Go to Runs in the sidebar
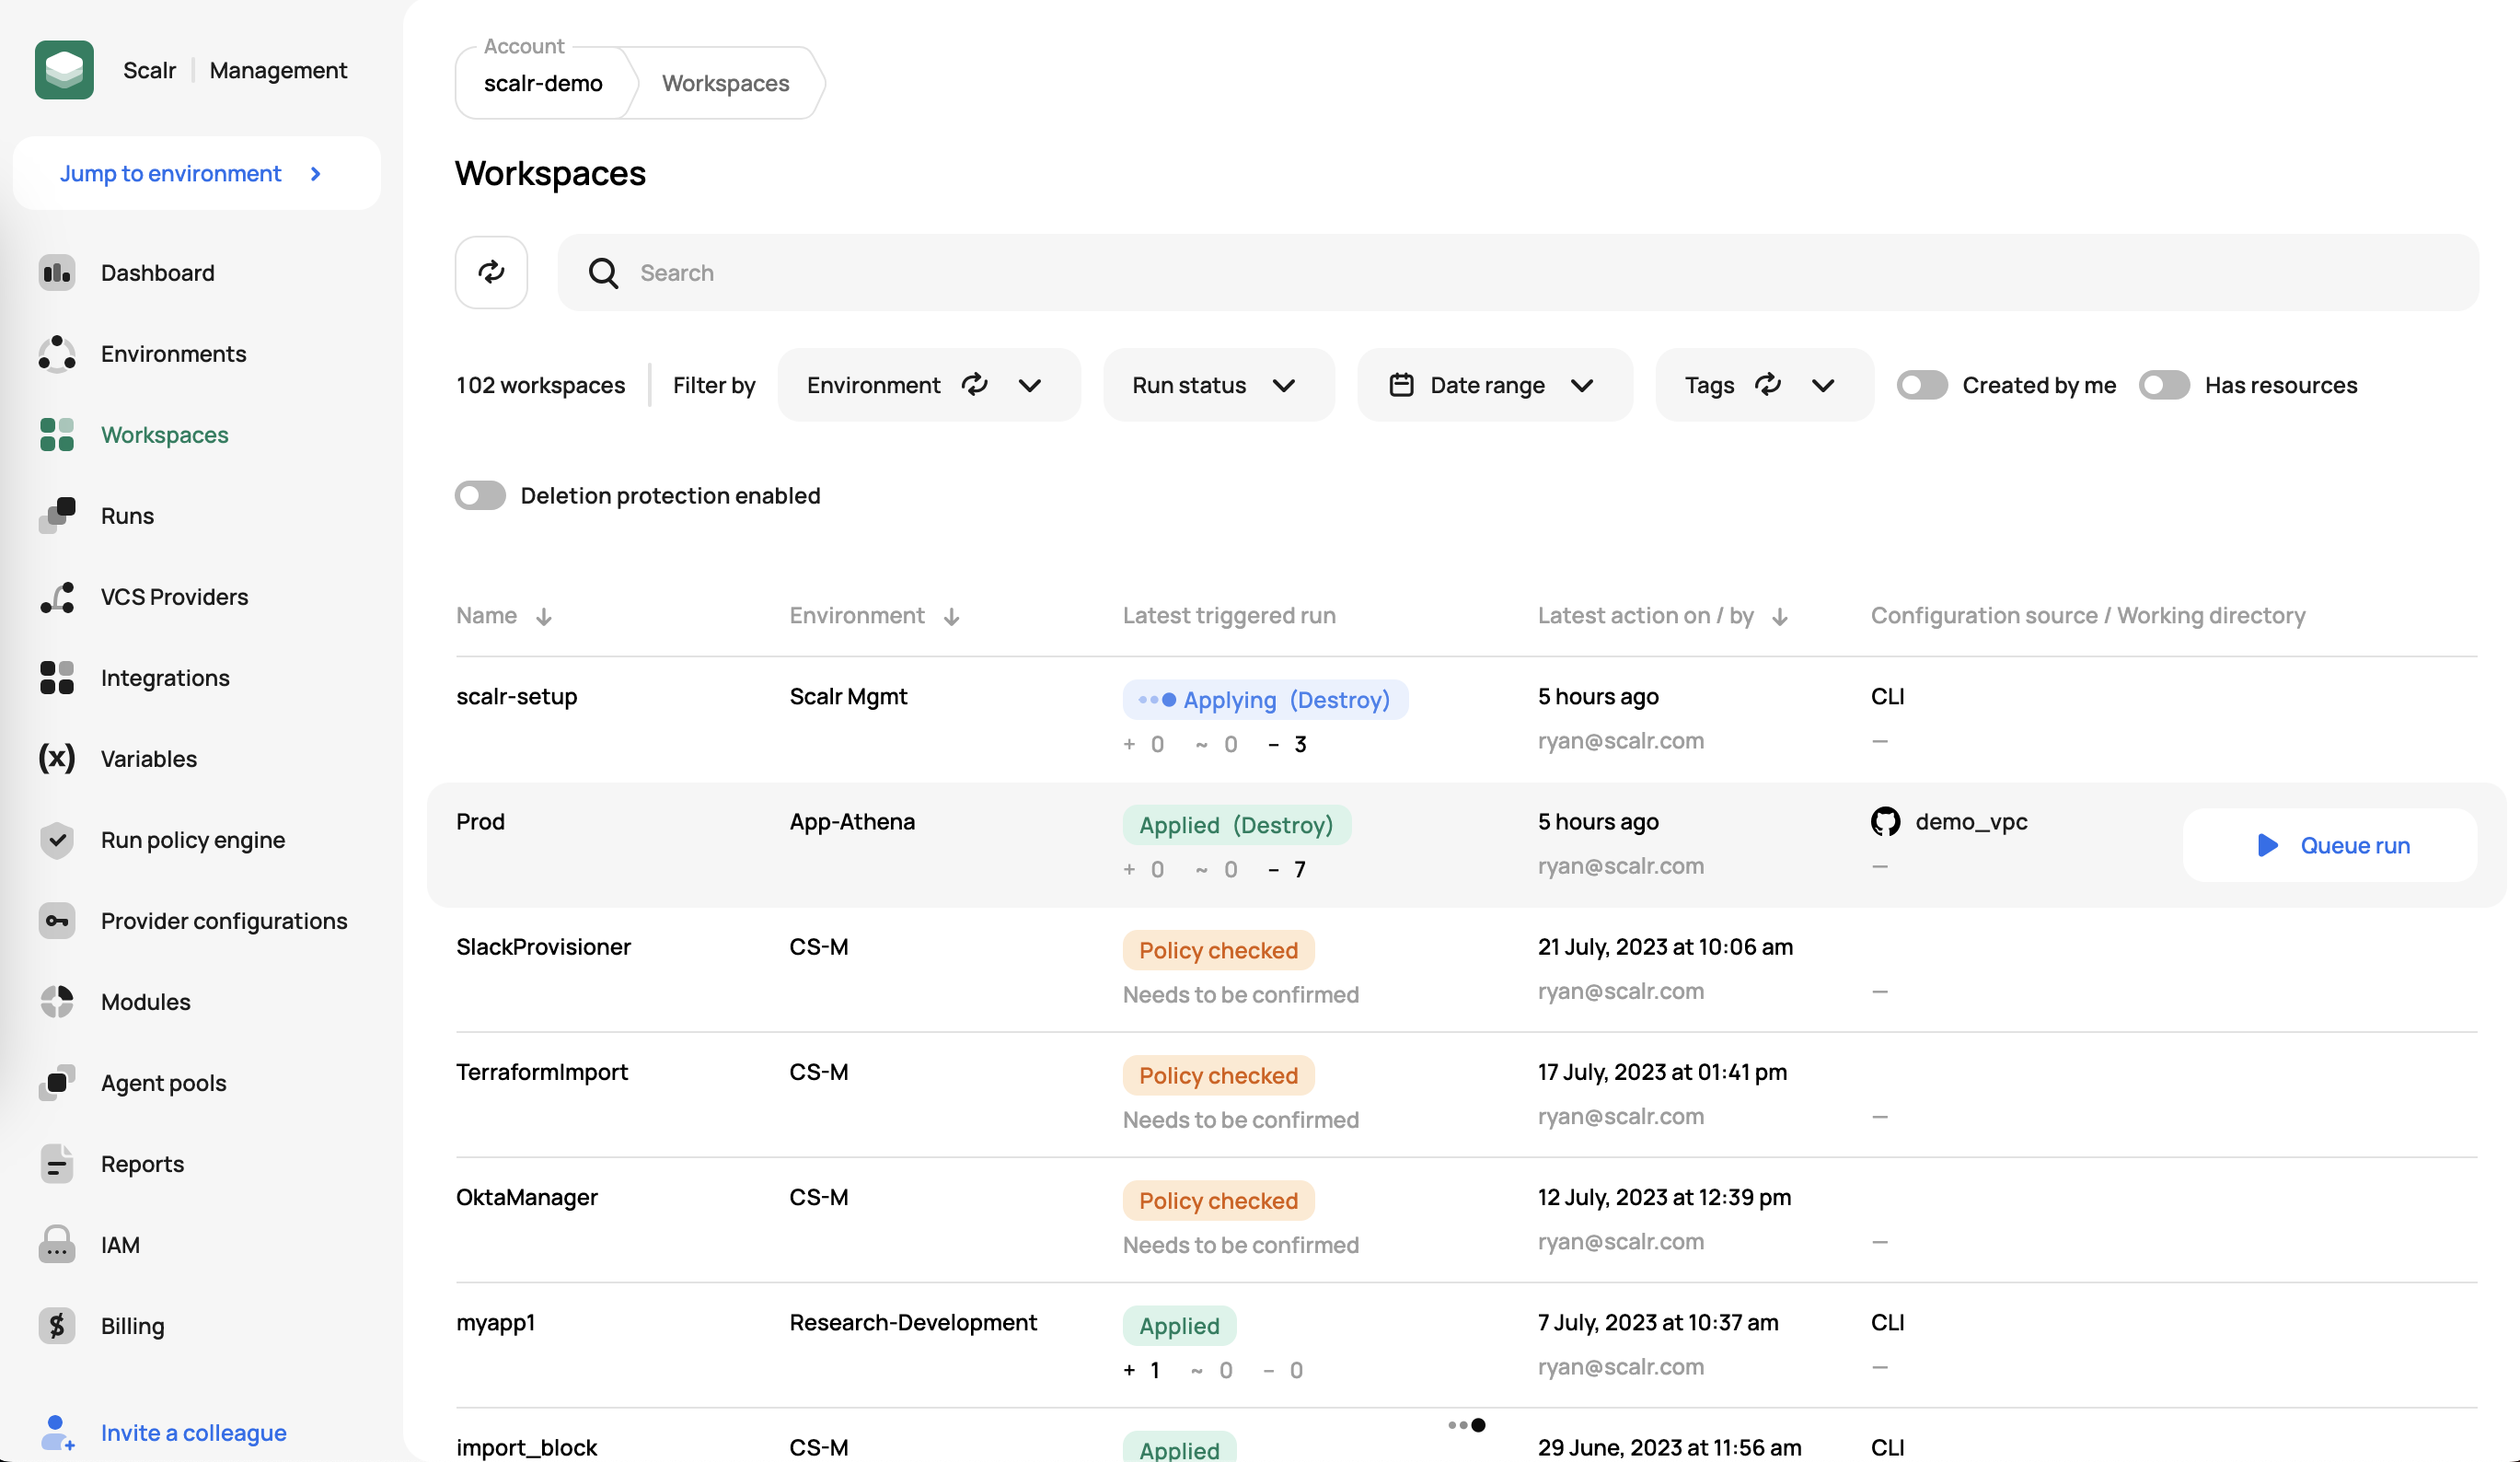Viewport: 2520px width, 1462px height. tap(127, 516)
